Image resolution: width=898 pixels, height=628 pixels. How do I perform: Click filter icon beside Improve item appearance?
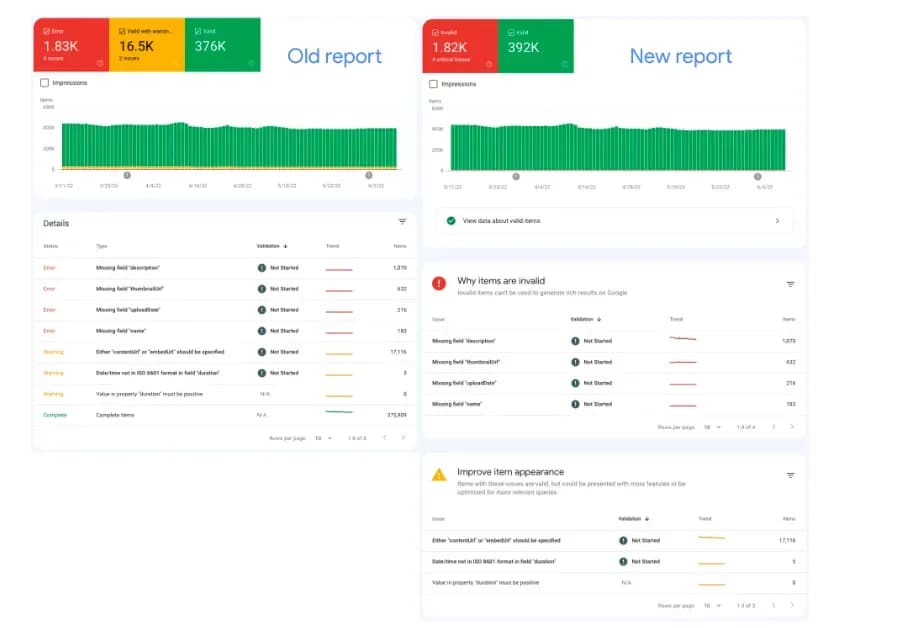click(x=790, y=476)
